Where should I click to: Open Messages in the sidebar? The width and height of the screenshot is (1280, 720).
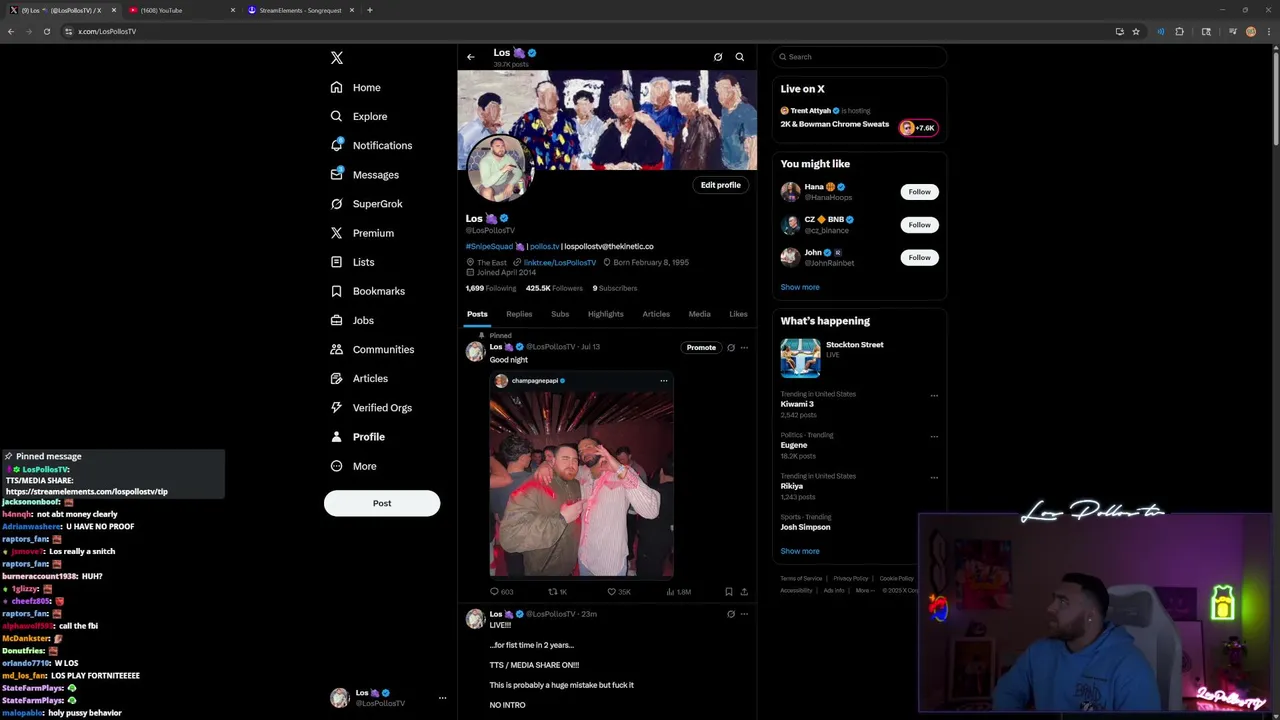pyautogui.click(x=365, y=174)
